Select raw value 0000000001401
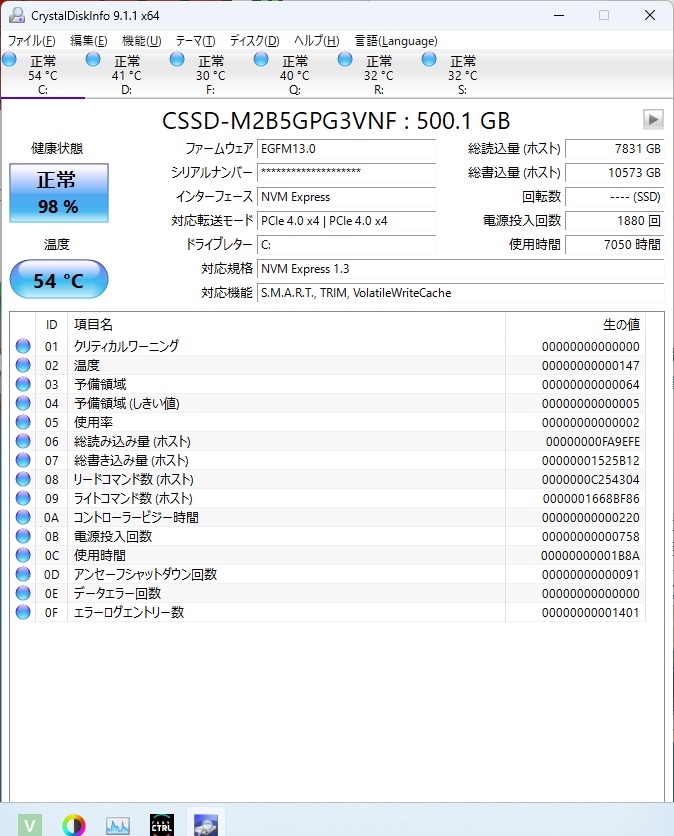The height and width of the screenshot is (836, 674). (x=590, y=613)
